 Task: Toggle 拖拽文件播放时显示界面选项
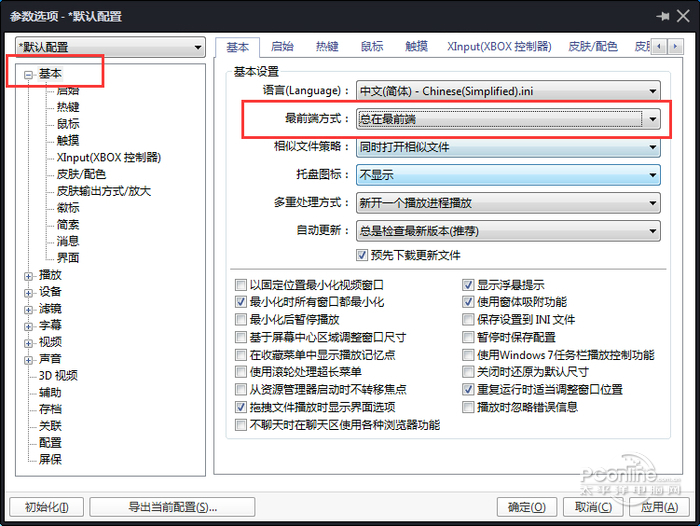point(241,407)
